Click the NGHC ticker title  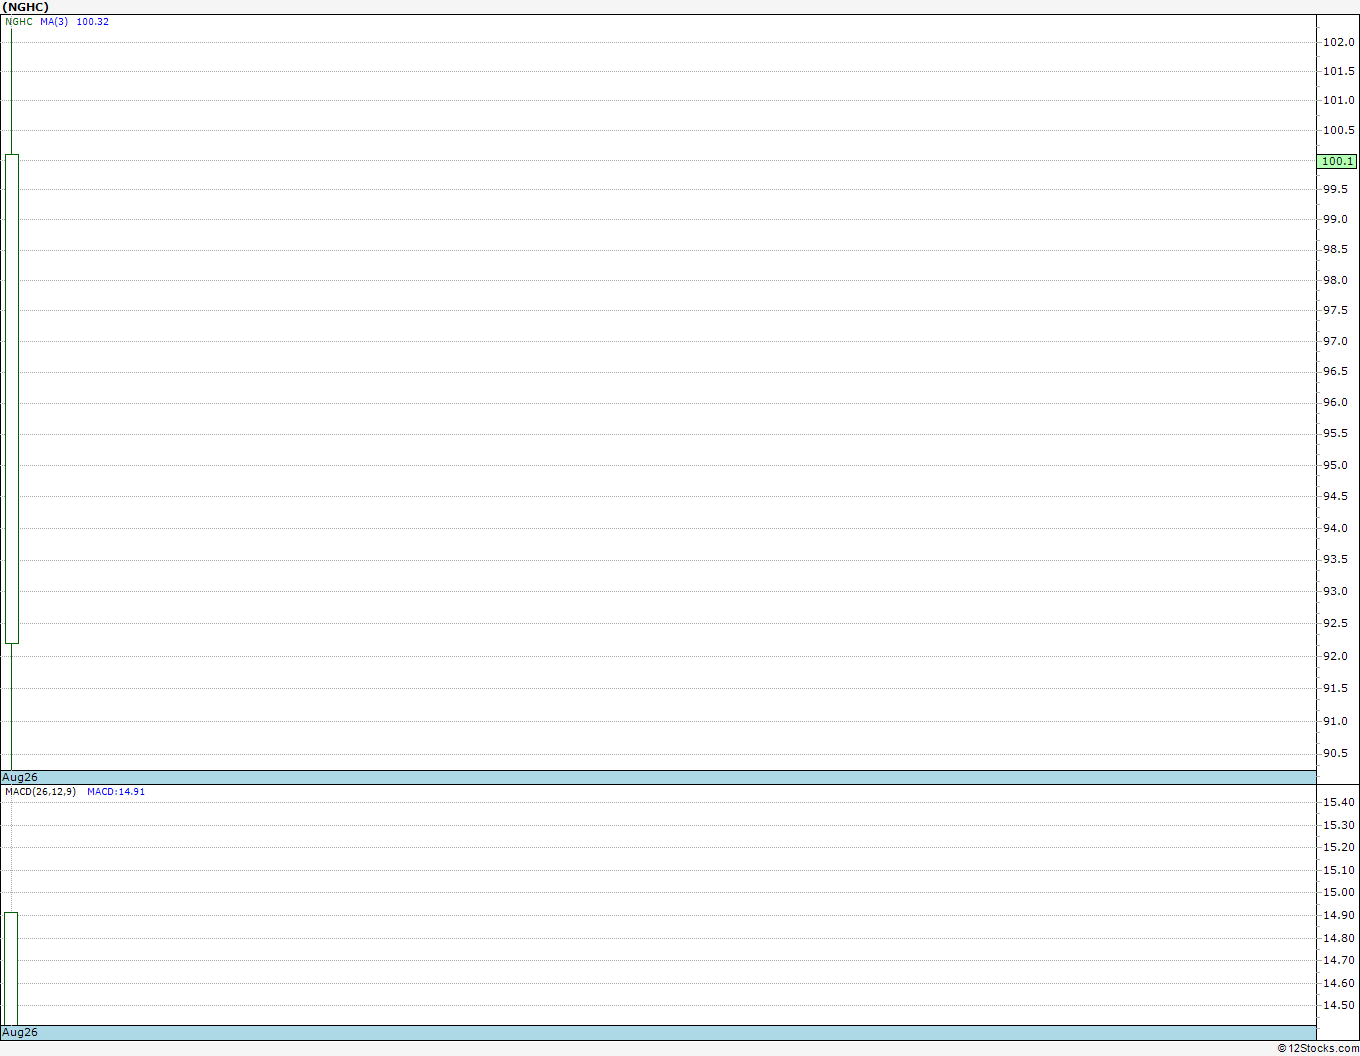pyautogui.click(x=26, y=7)
